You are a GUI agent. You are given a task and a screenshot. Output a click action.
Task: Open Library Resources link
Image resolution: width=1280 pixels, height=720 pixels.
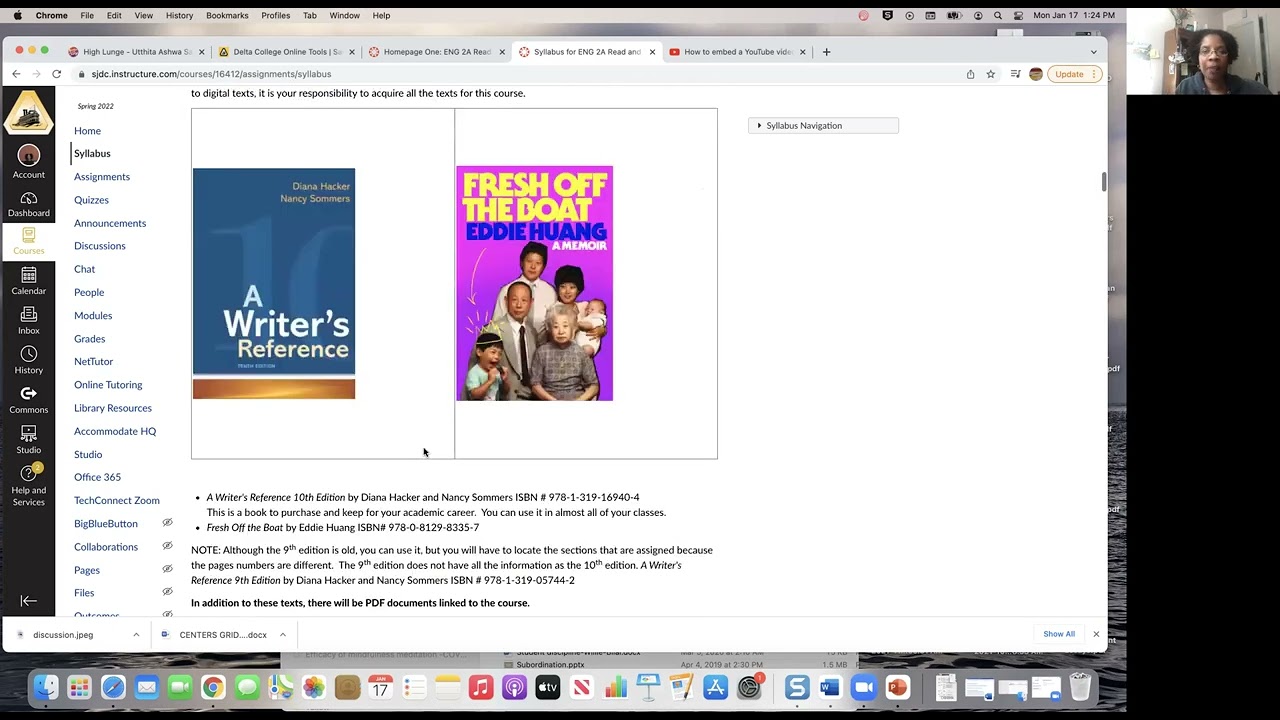coord(113,408)
